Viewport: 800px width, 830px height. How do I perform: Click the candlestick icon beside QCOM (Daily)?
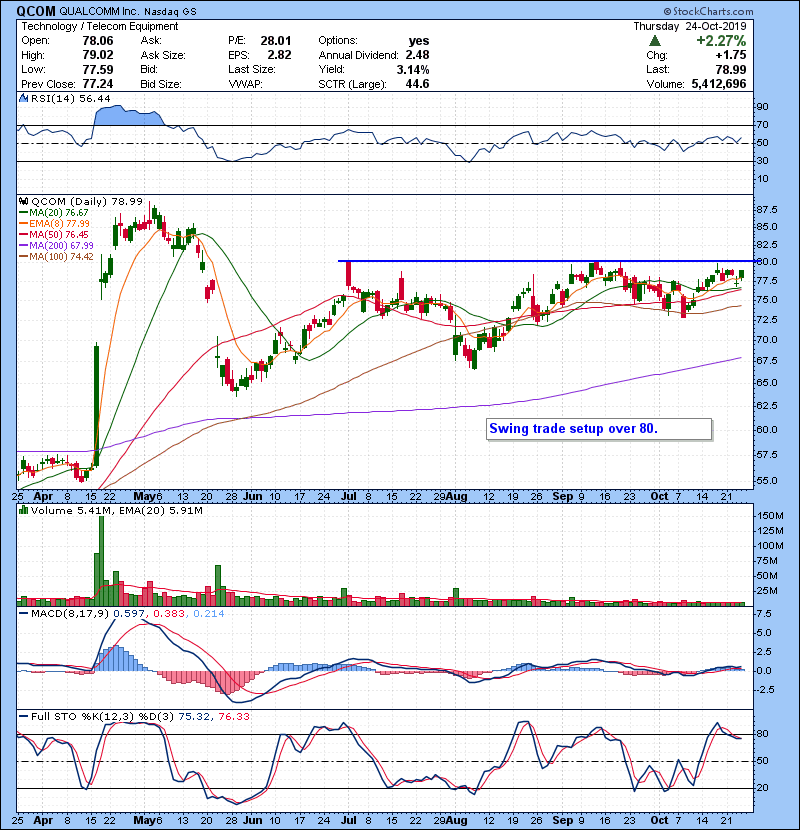[23, 201]
